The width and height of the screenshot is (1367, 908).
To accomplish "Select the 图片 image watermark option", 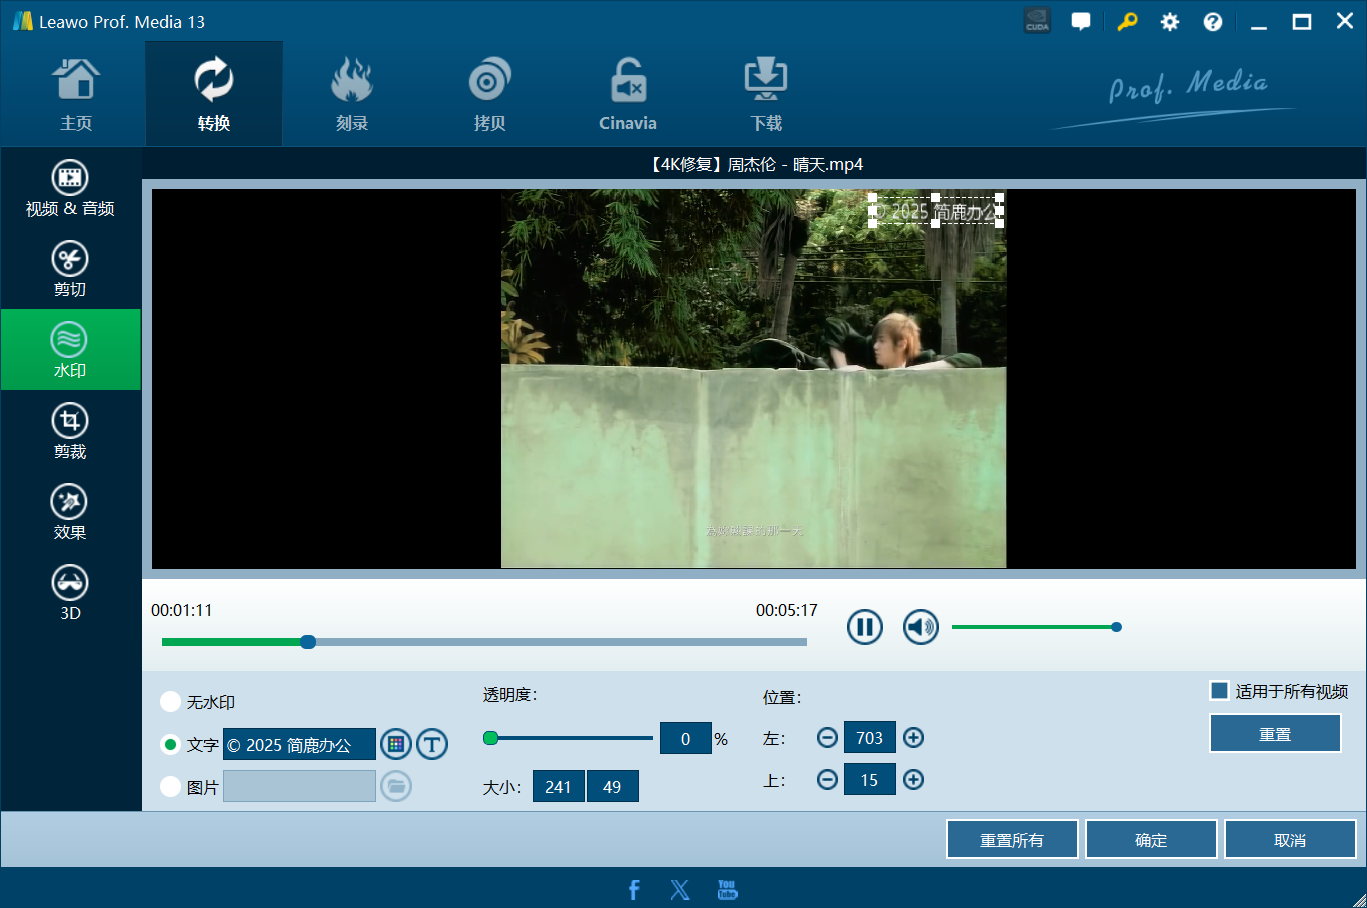I will coord(171,787).
